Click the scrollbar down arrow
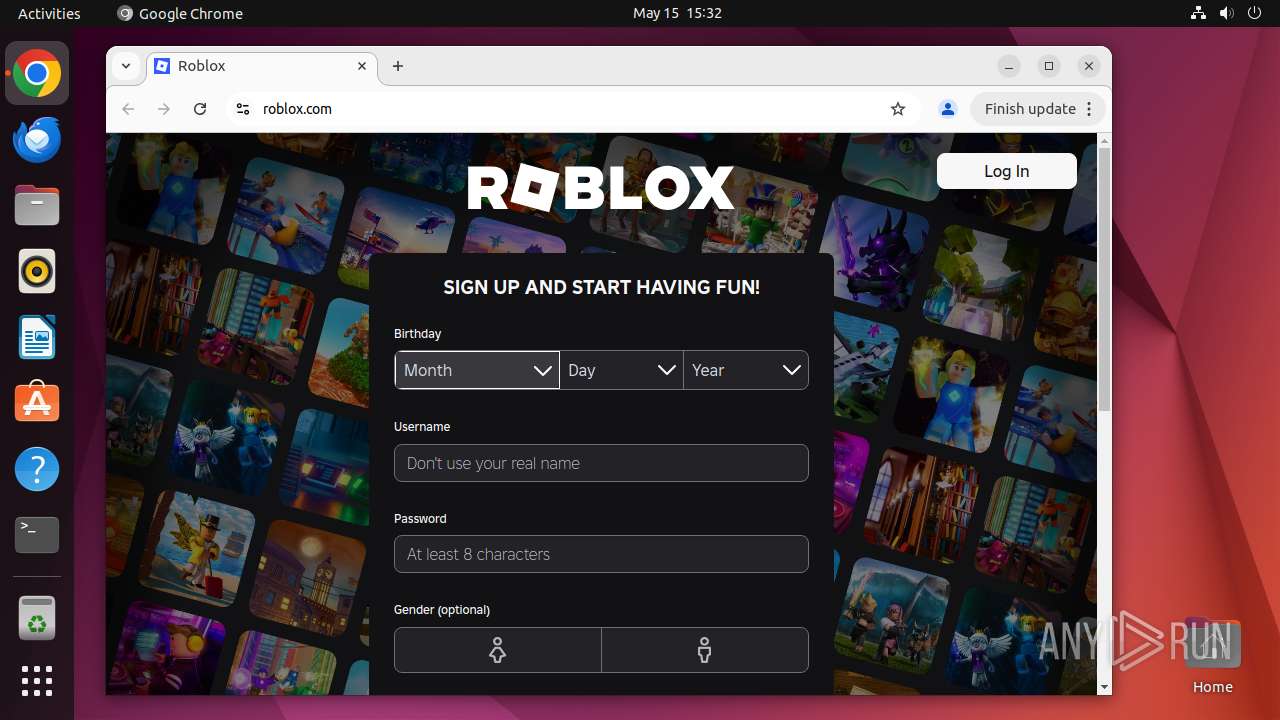Viewport: 1280px width, 720px height. (1104, 687)
